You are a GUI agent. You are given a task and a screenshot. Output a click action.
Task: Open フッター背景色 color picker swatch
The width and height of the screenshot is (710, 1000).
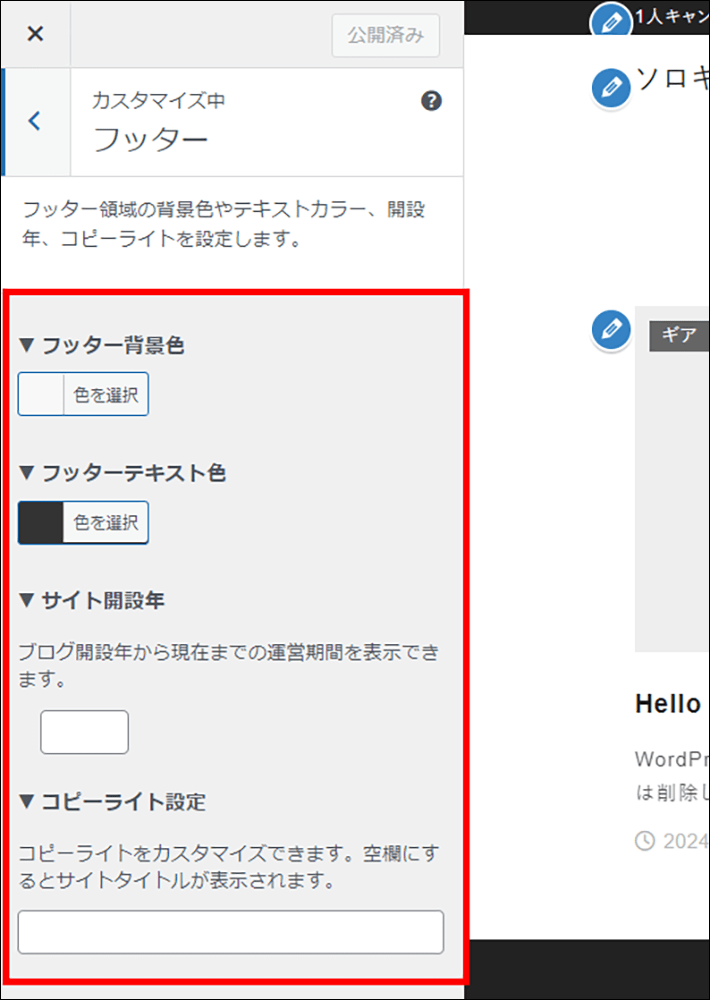point(41,394)
